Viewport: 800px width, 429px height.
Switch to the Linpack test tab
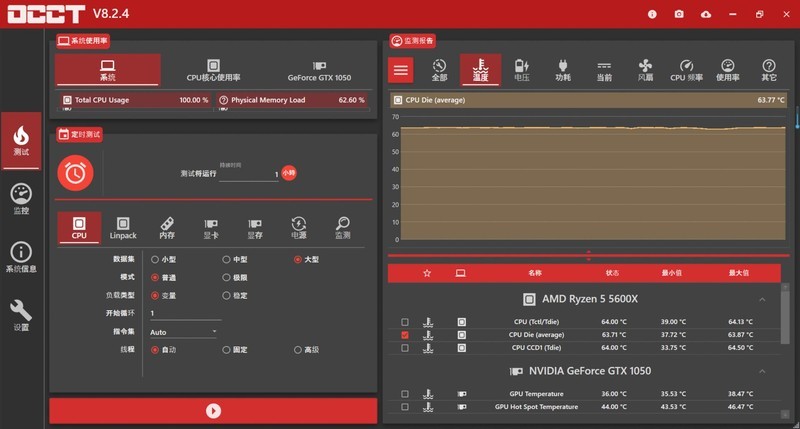(x=122, y=228)
